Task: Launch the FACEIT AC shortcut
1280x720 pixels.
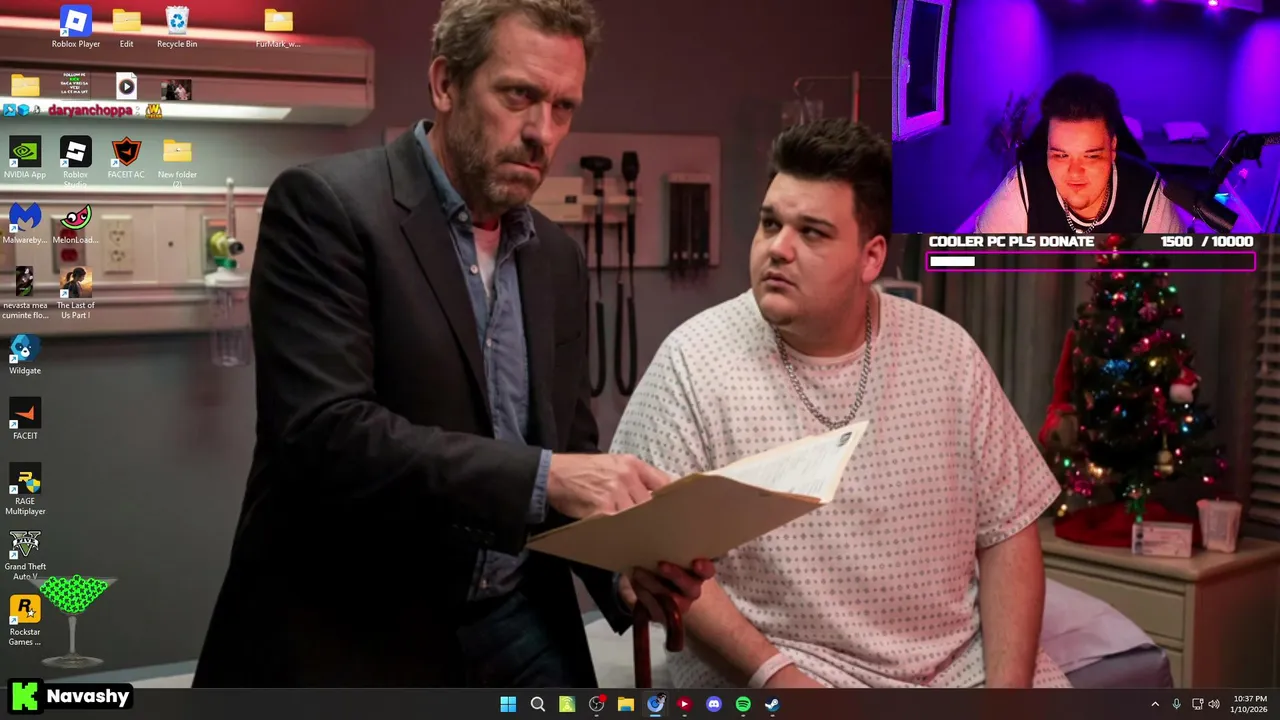Action: click(126, 158)
